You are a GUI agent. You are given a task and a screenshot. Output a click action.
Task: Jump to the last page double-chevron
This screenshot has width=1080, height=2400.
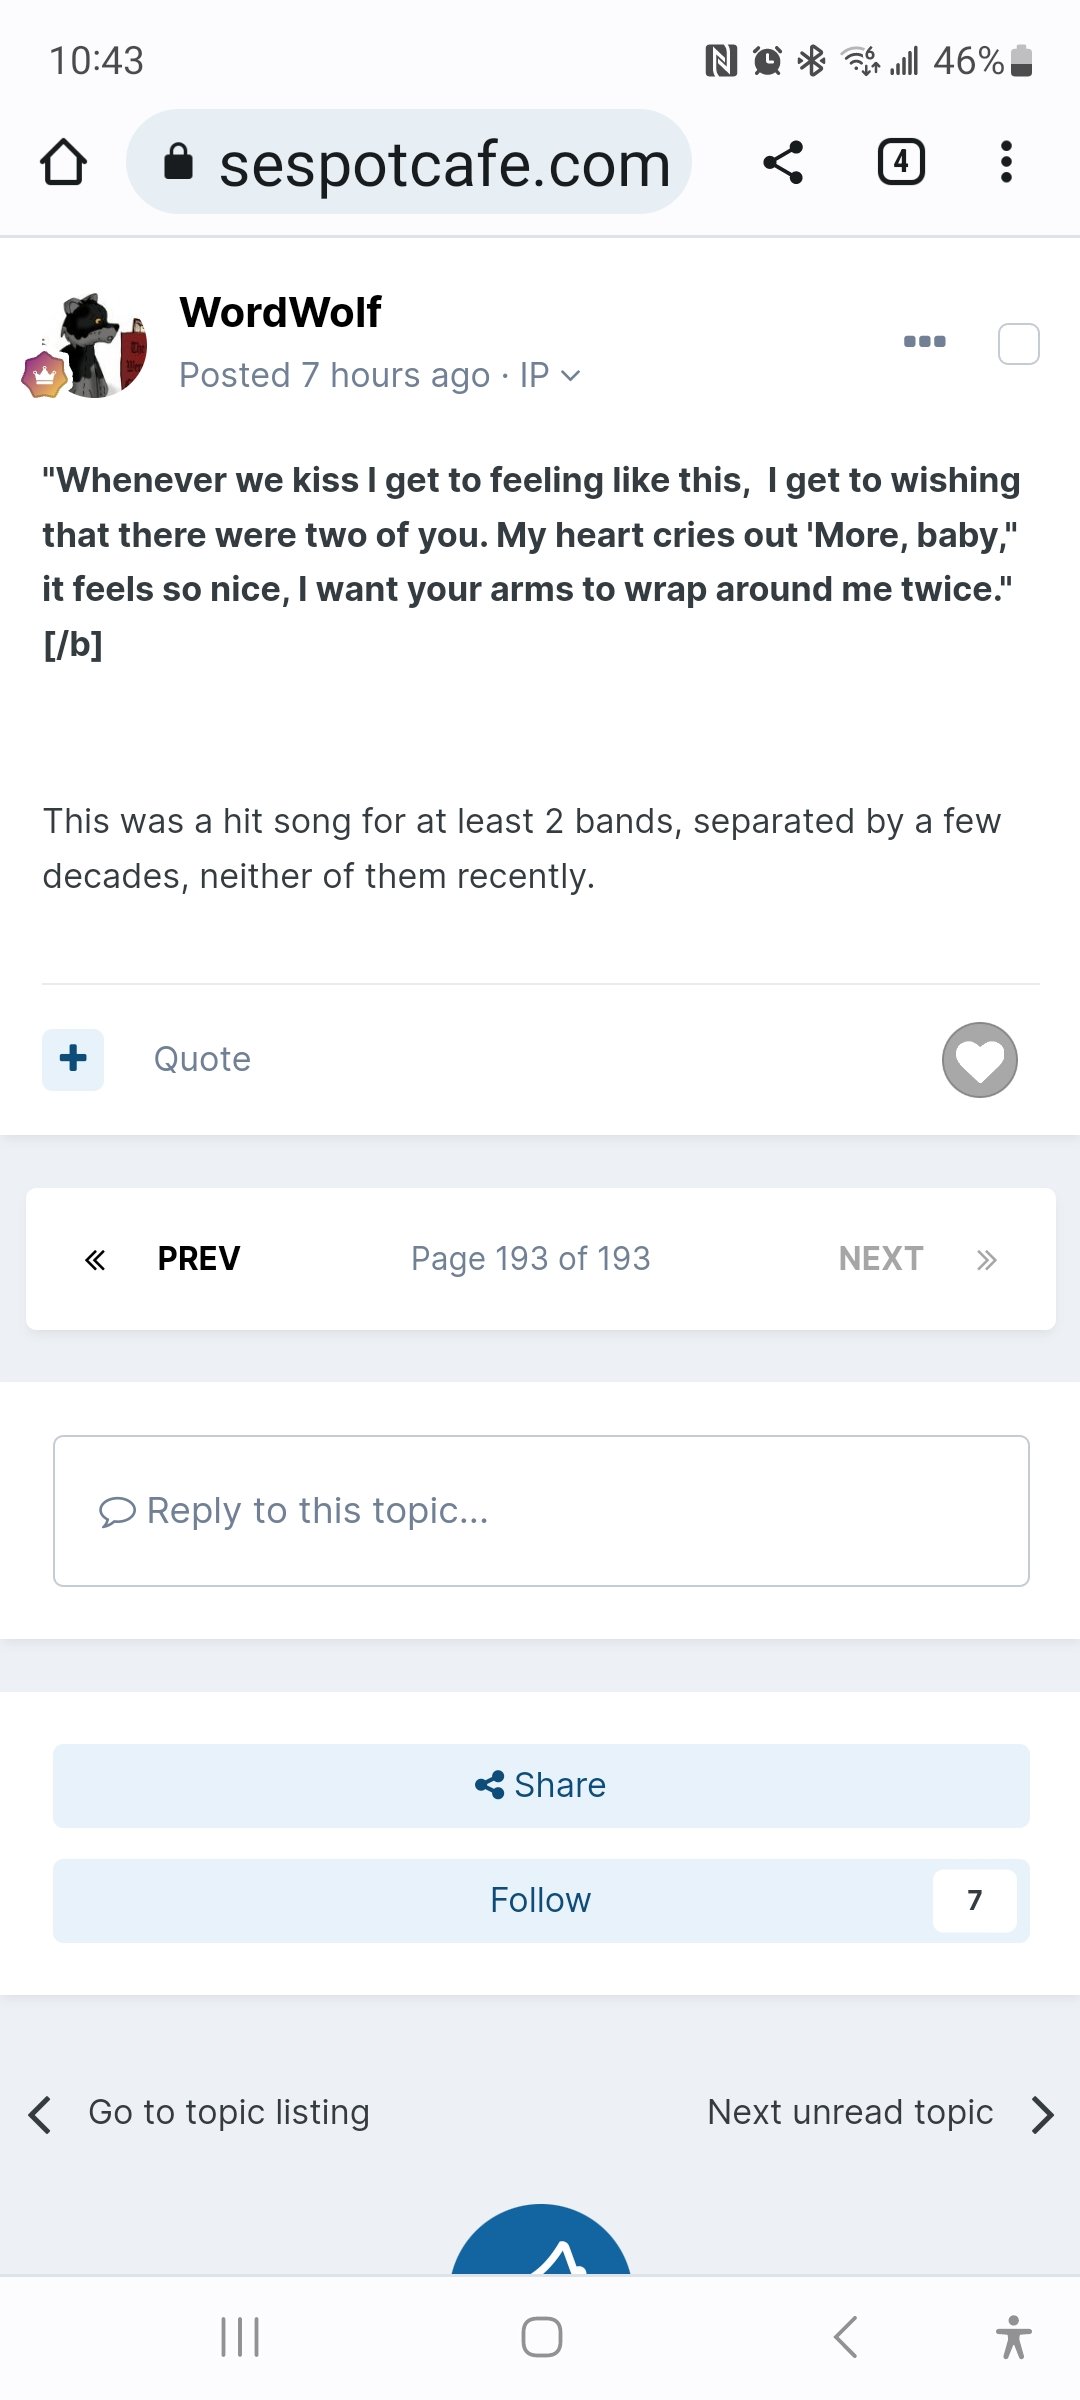pos(987,1260)
